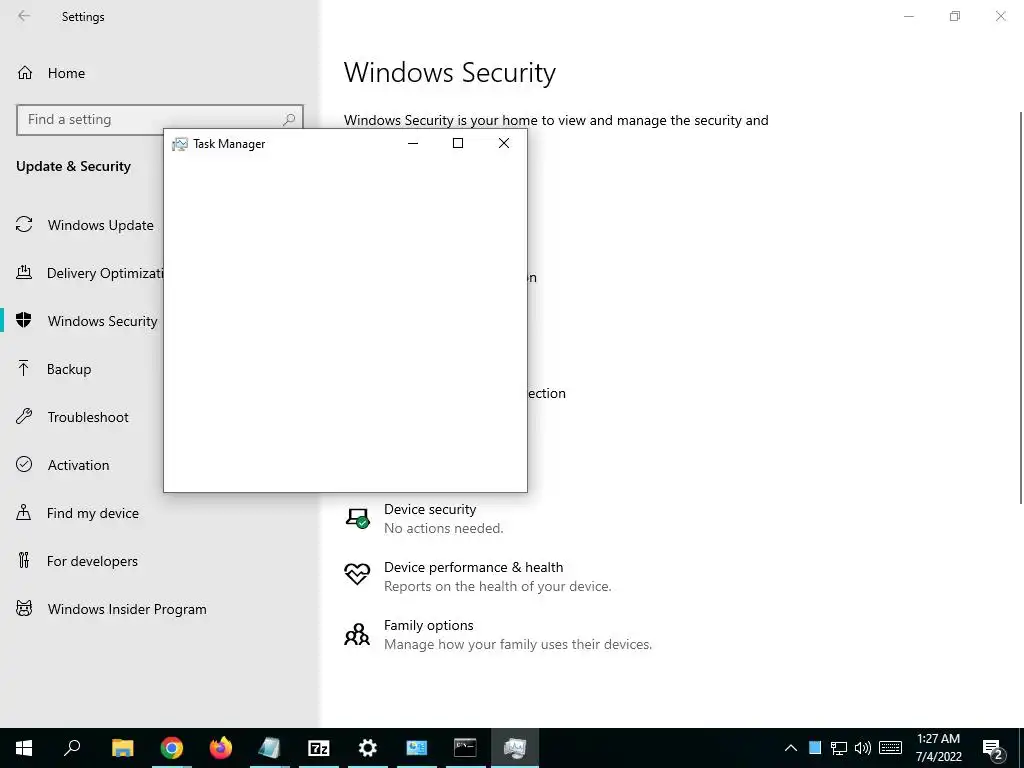Click the Windows Security shield icon
The image size is (1024, 768).
pyautogui.click(x=24, y=320)
